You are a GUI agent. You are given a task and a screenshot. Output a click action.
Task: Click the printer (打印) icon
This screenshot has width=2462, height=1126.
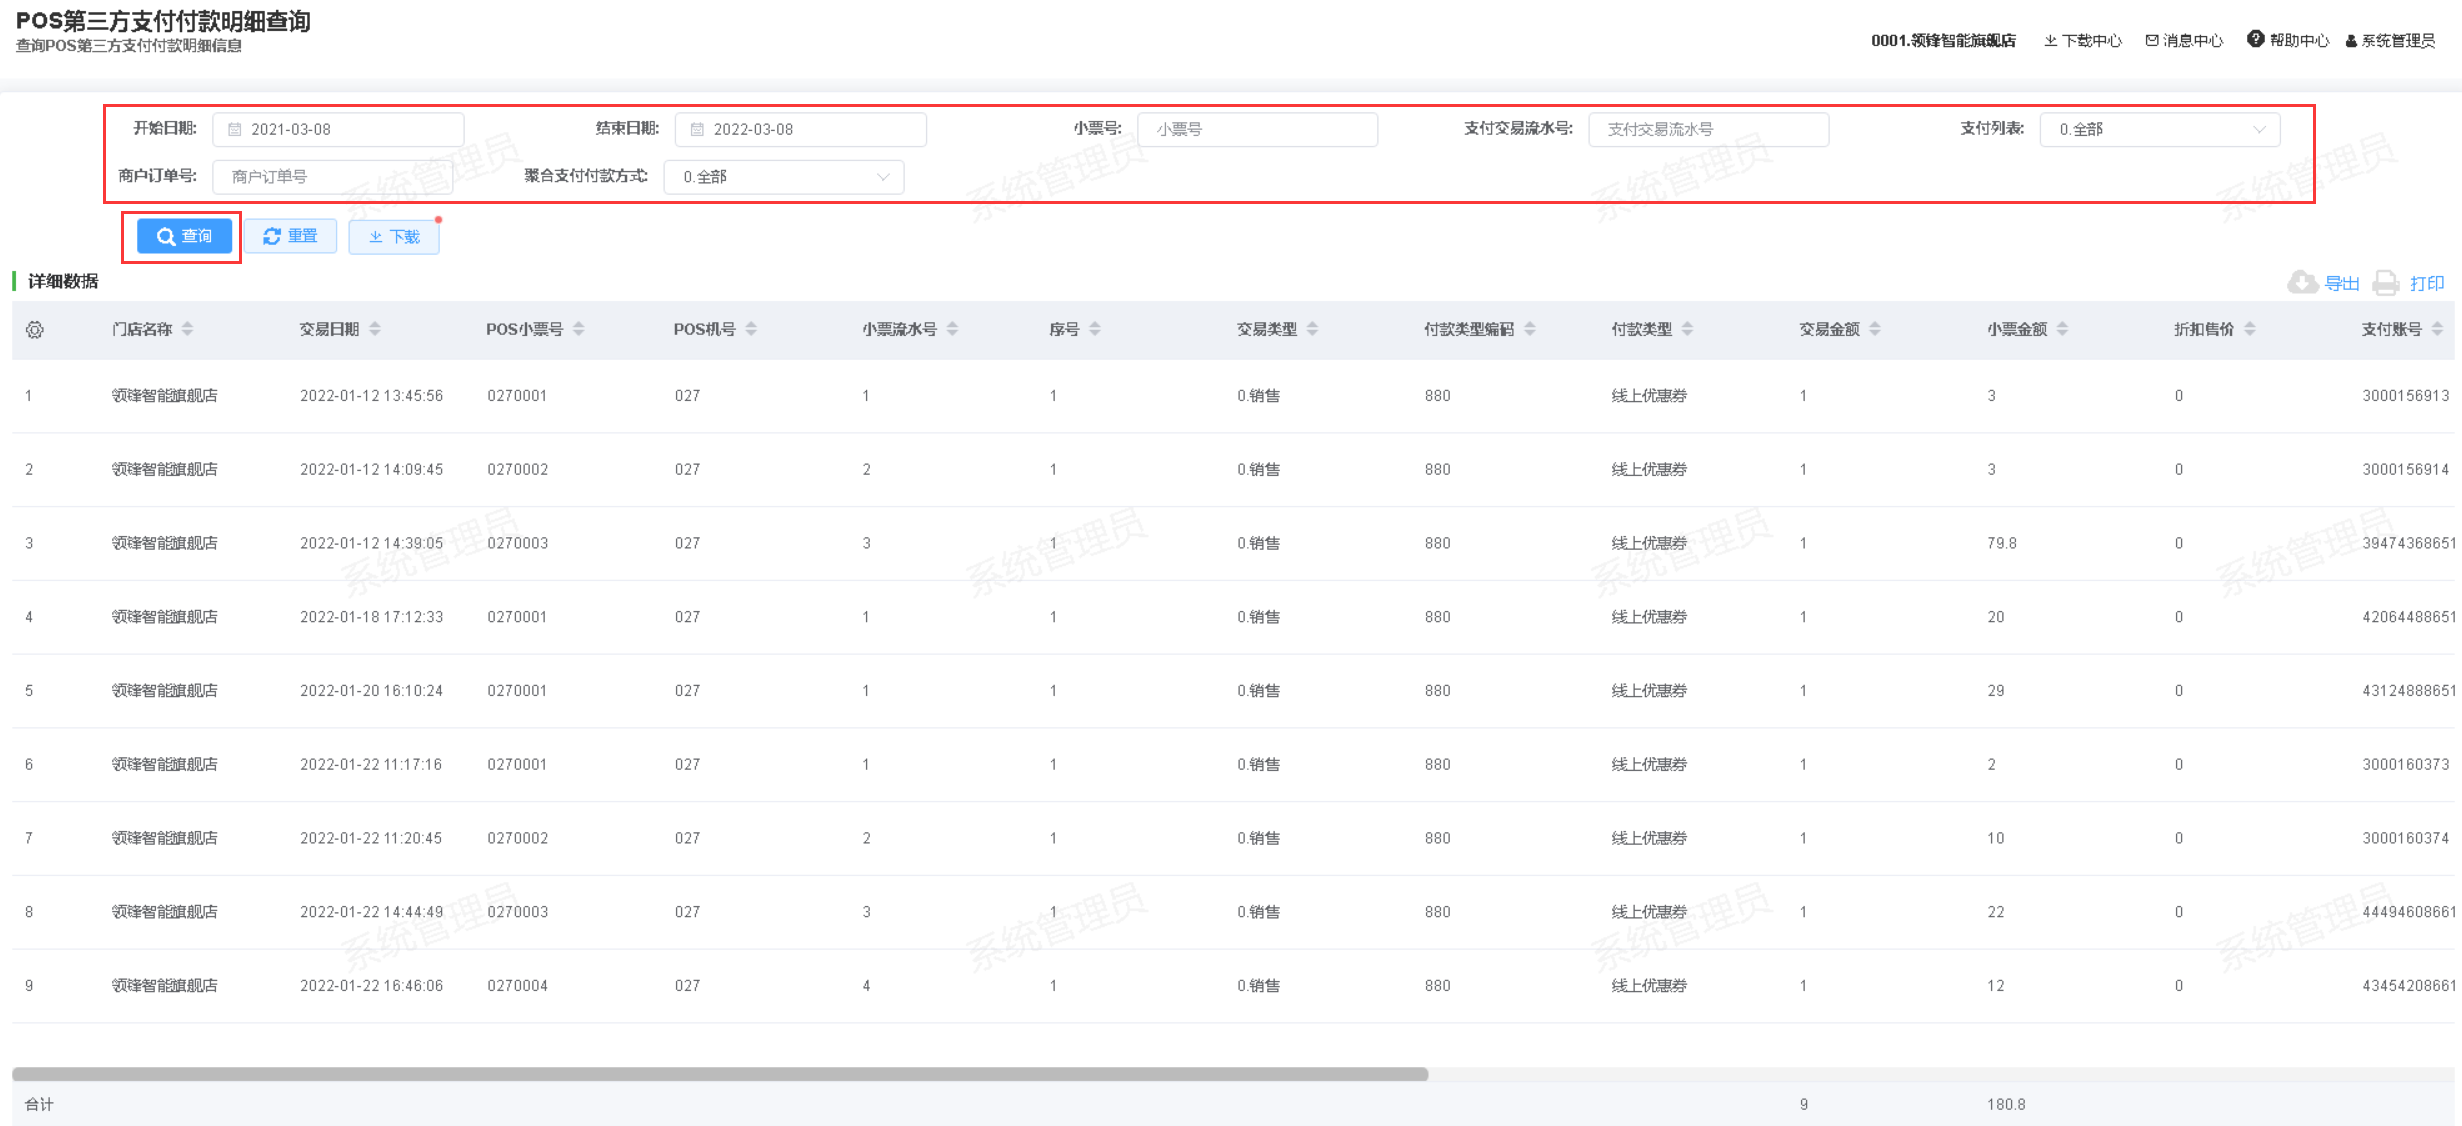click(2386, 283)
